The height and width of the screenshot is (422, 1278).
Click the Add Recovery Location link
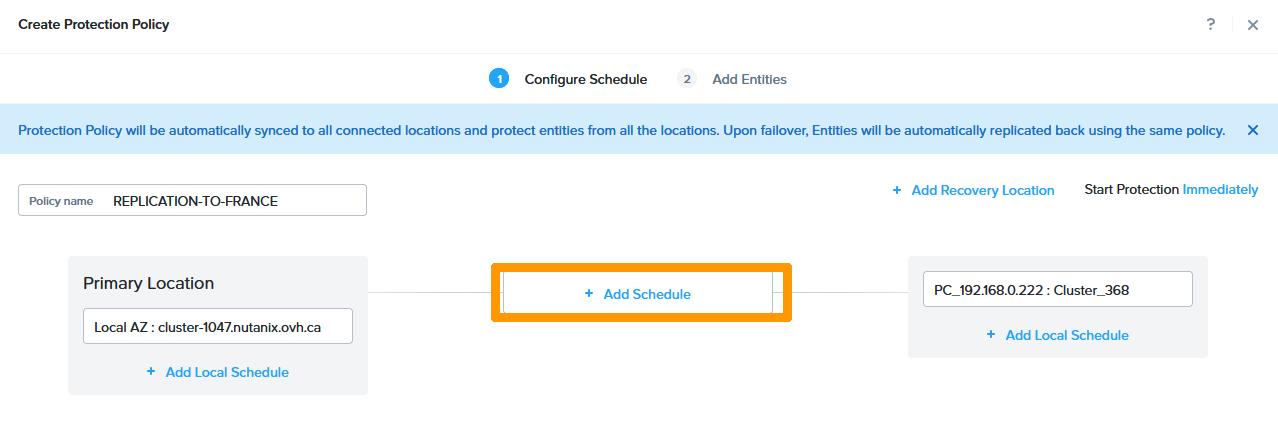click(983, 190)
